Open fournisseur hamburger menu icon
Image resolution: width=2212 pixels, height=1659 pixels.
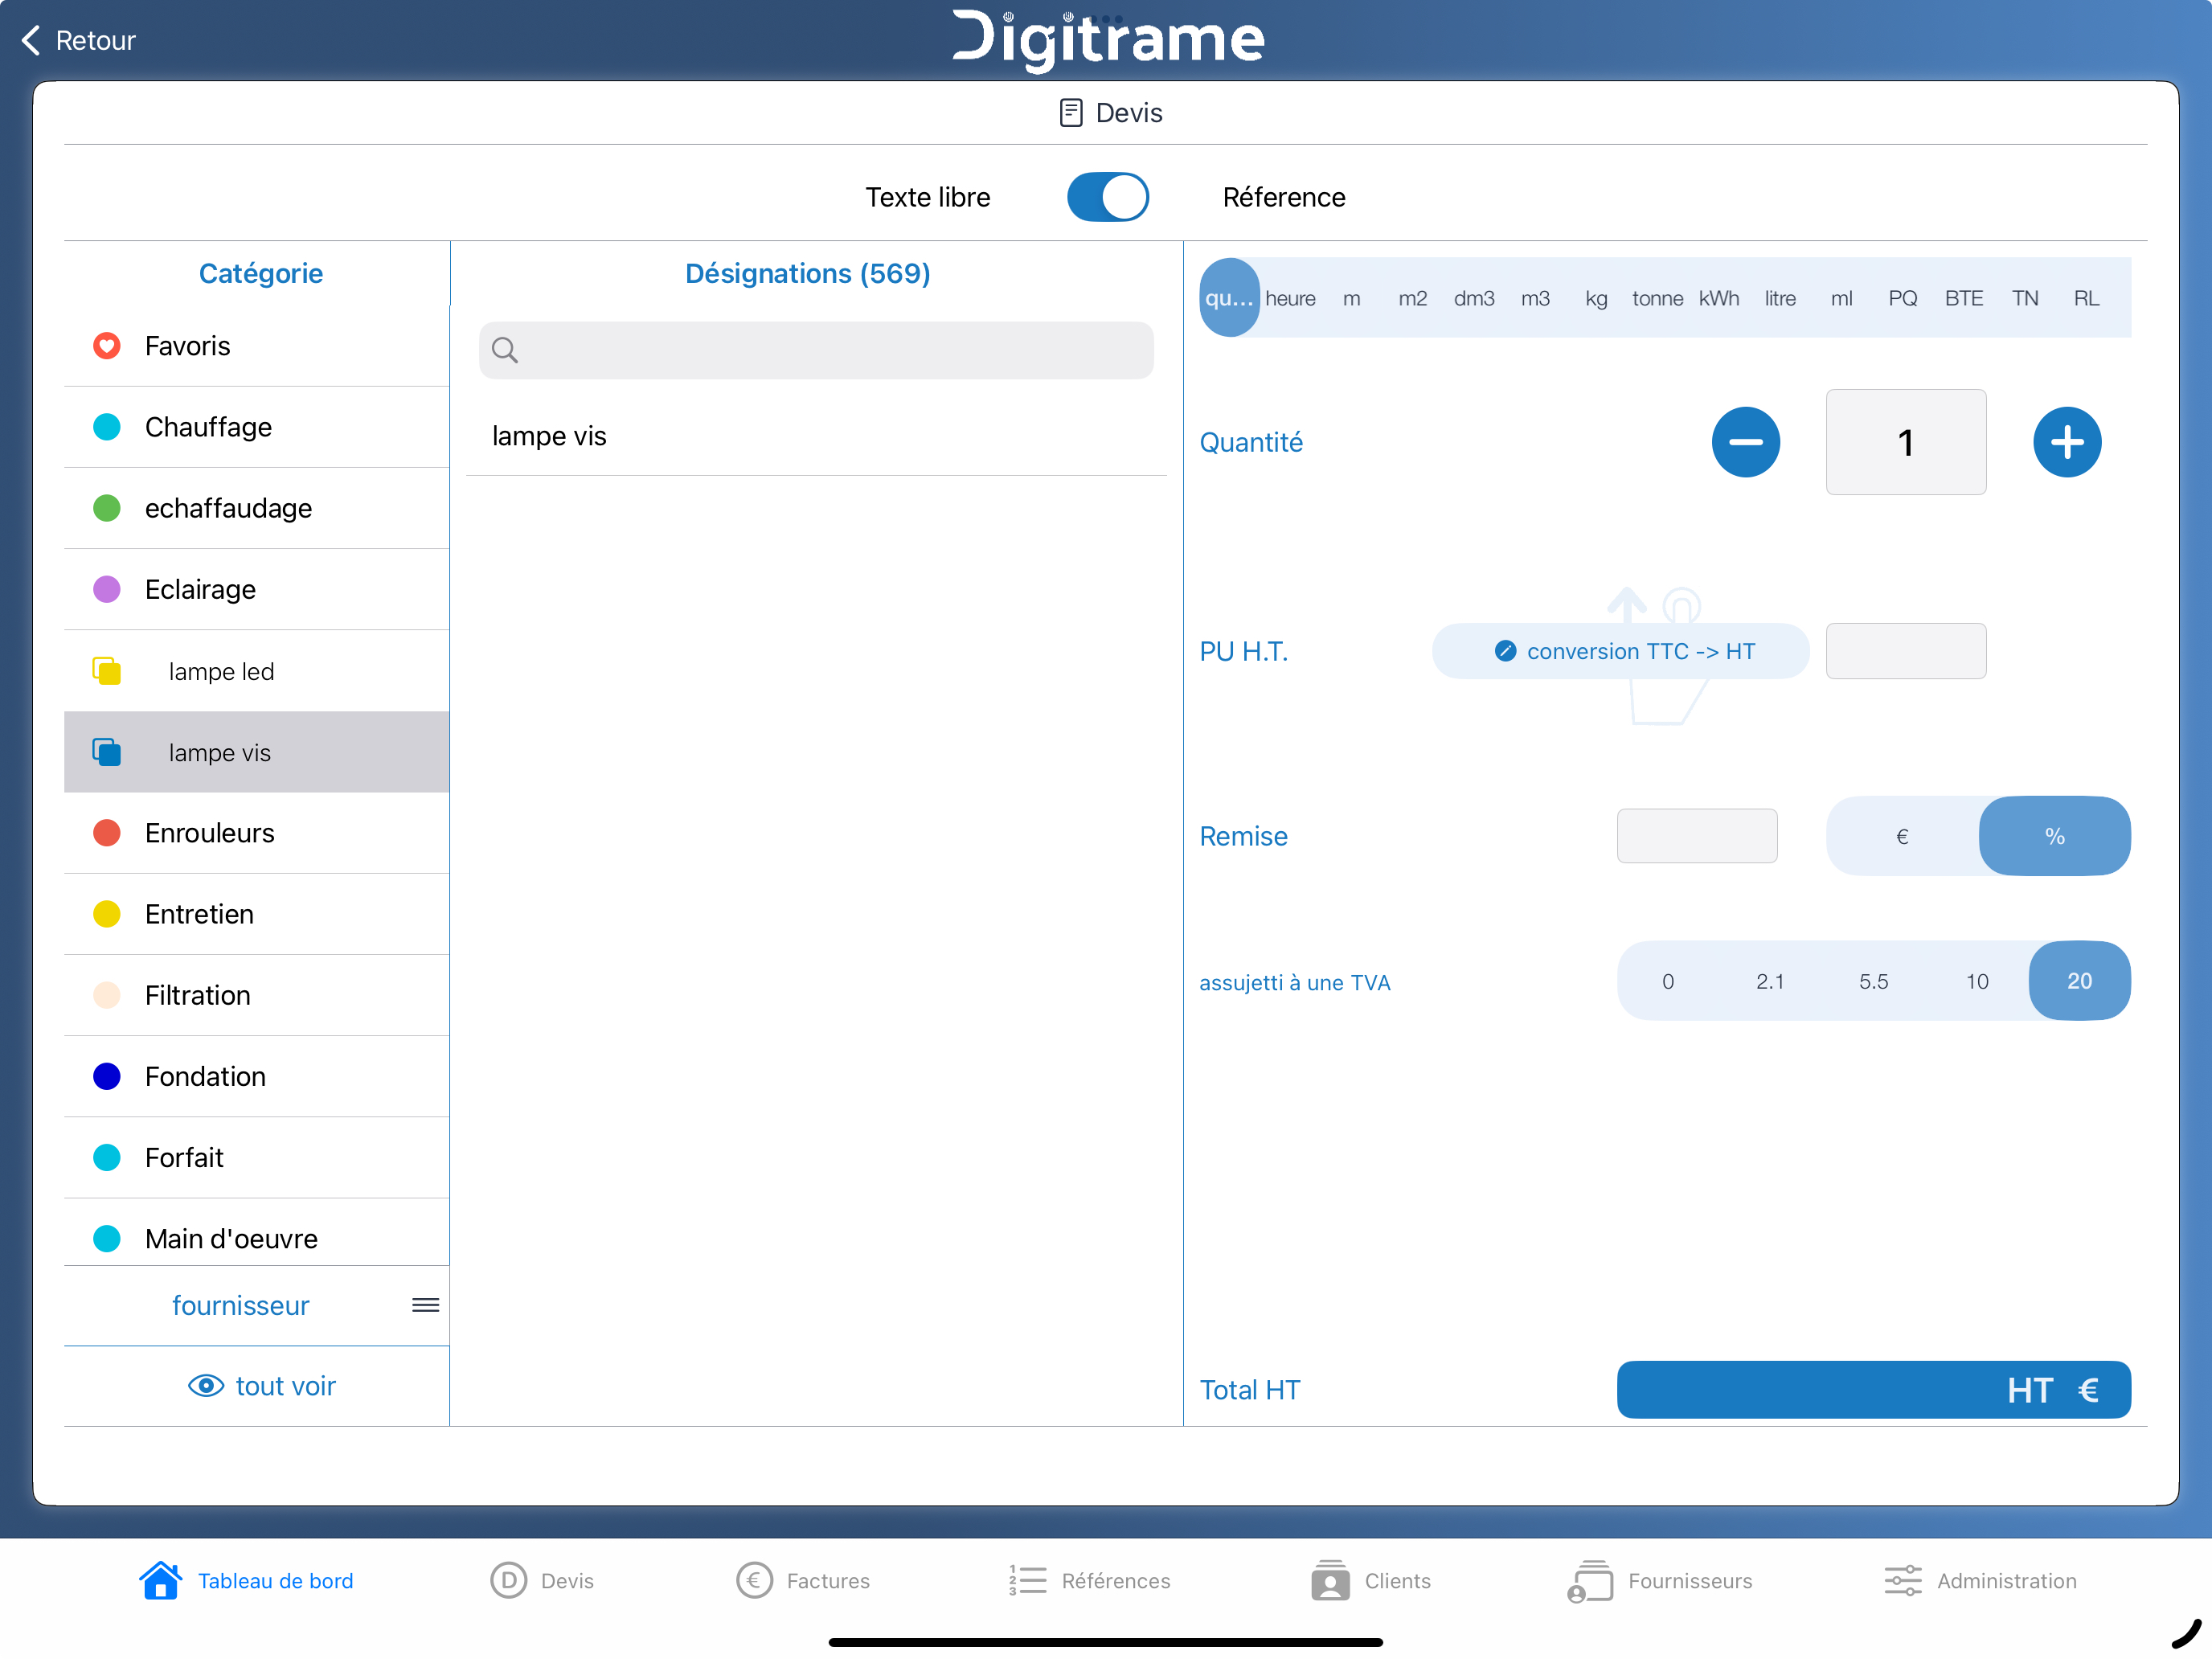(x=426, y=1305)
